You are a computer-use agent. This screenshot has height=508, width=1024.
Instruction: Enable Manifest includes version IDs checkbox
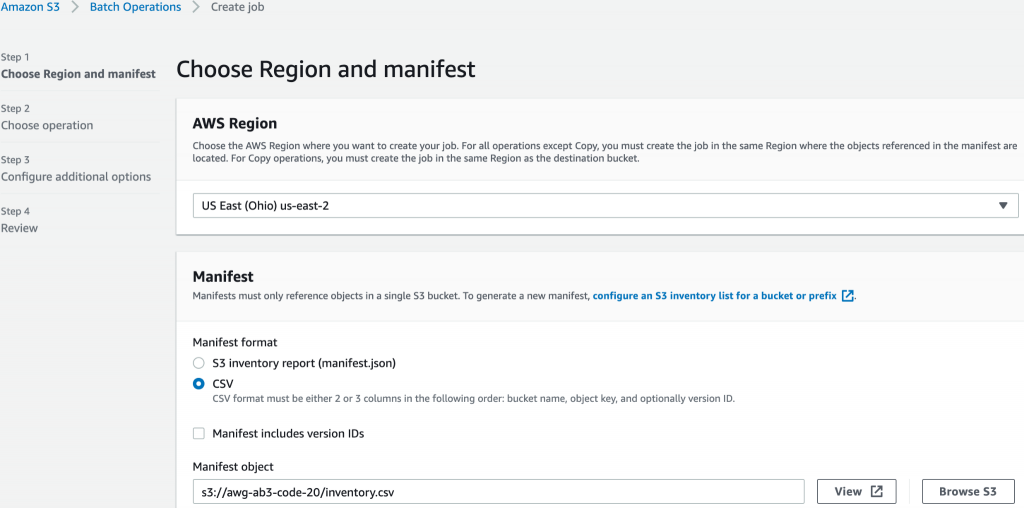[199, 434]
